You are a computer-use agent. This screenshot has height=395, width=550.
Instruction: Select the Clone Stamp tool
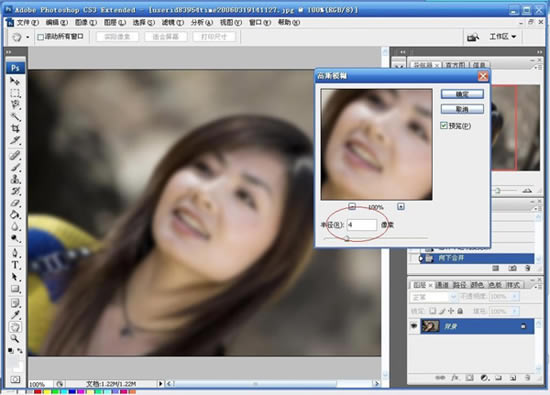[x=15, y=179]
